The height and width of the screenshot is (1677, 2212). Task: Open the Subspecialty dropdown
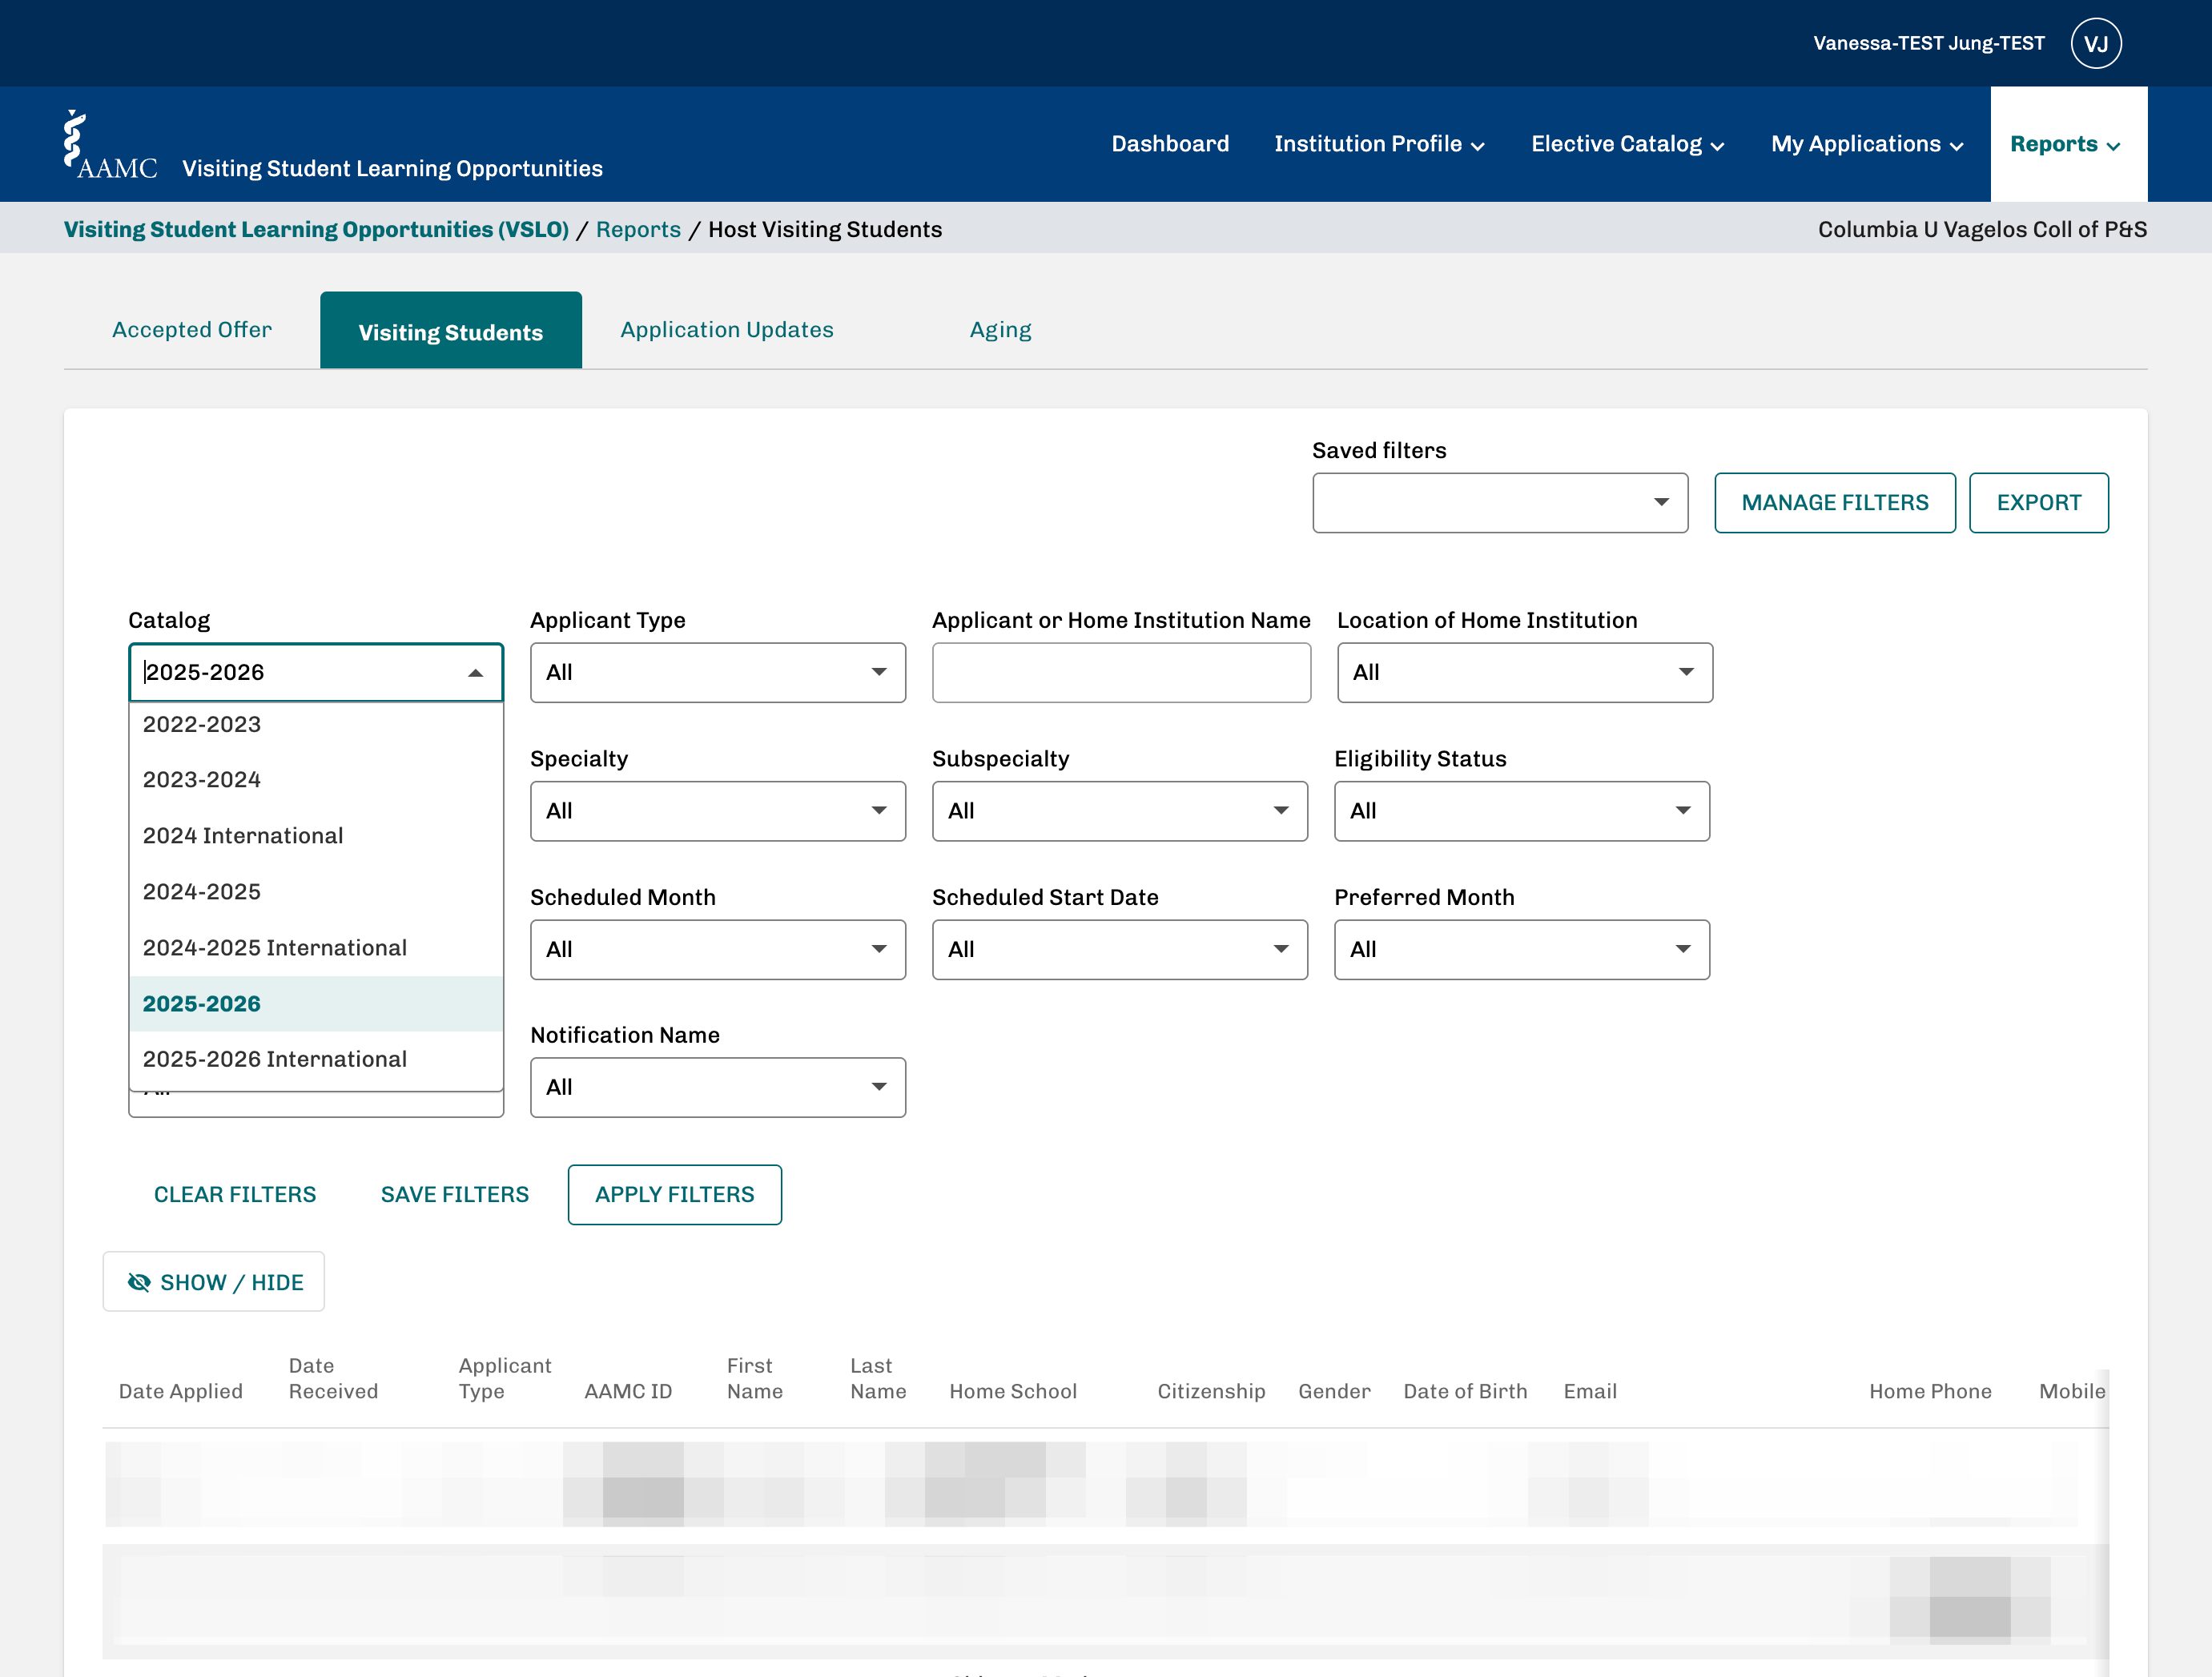[x=1120, y=811]
